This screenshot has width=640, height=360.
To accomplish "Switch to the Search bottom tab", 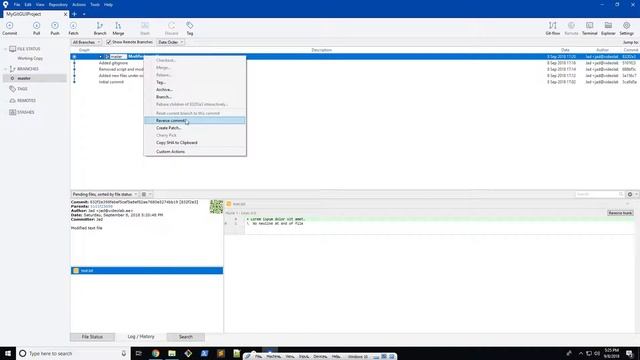I will pos(186,337).
